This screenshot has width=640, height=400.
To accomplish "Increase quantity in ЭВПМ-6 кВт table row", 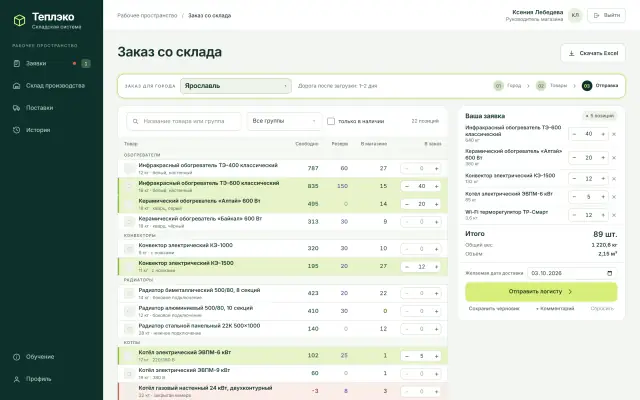I will (436, 356).
